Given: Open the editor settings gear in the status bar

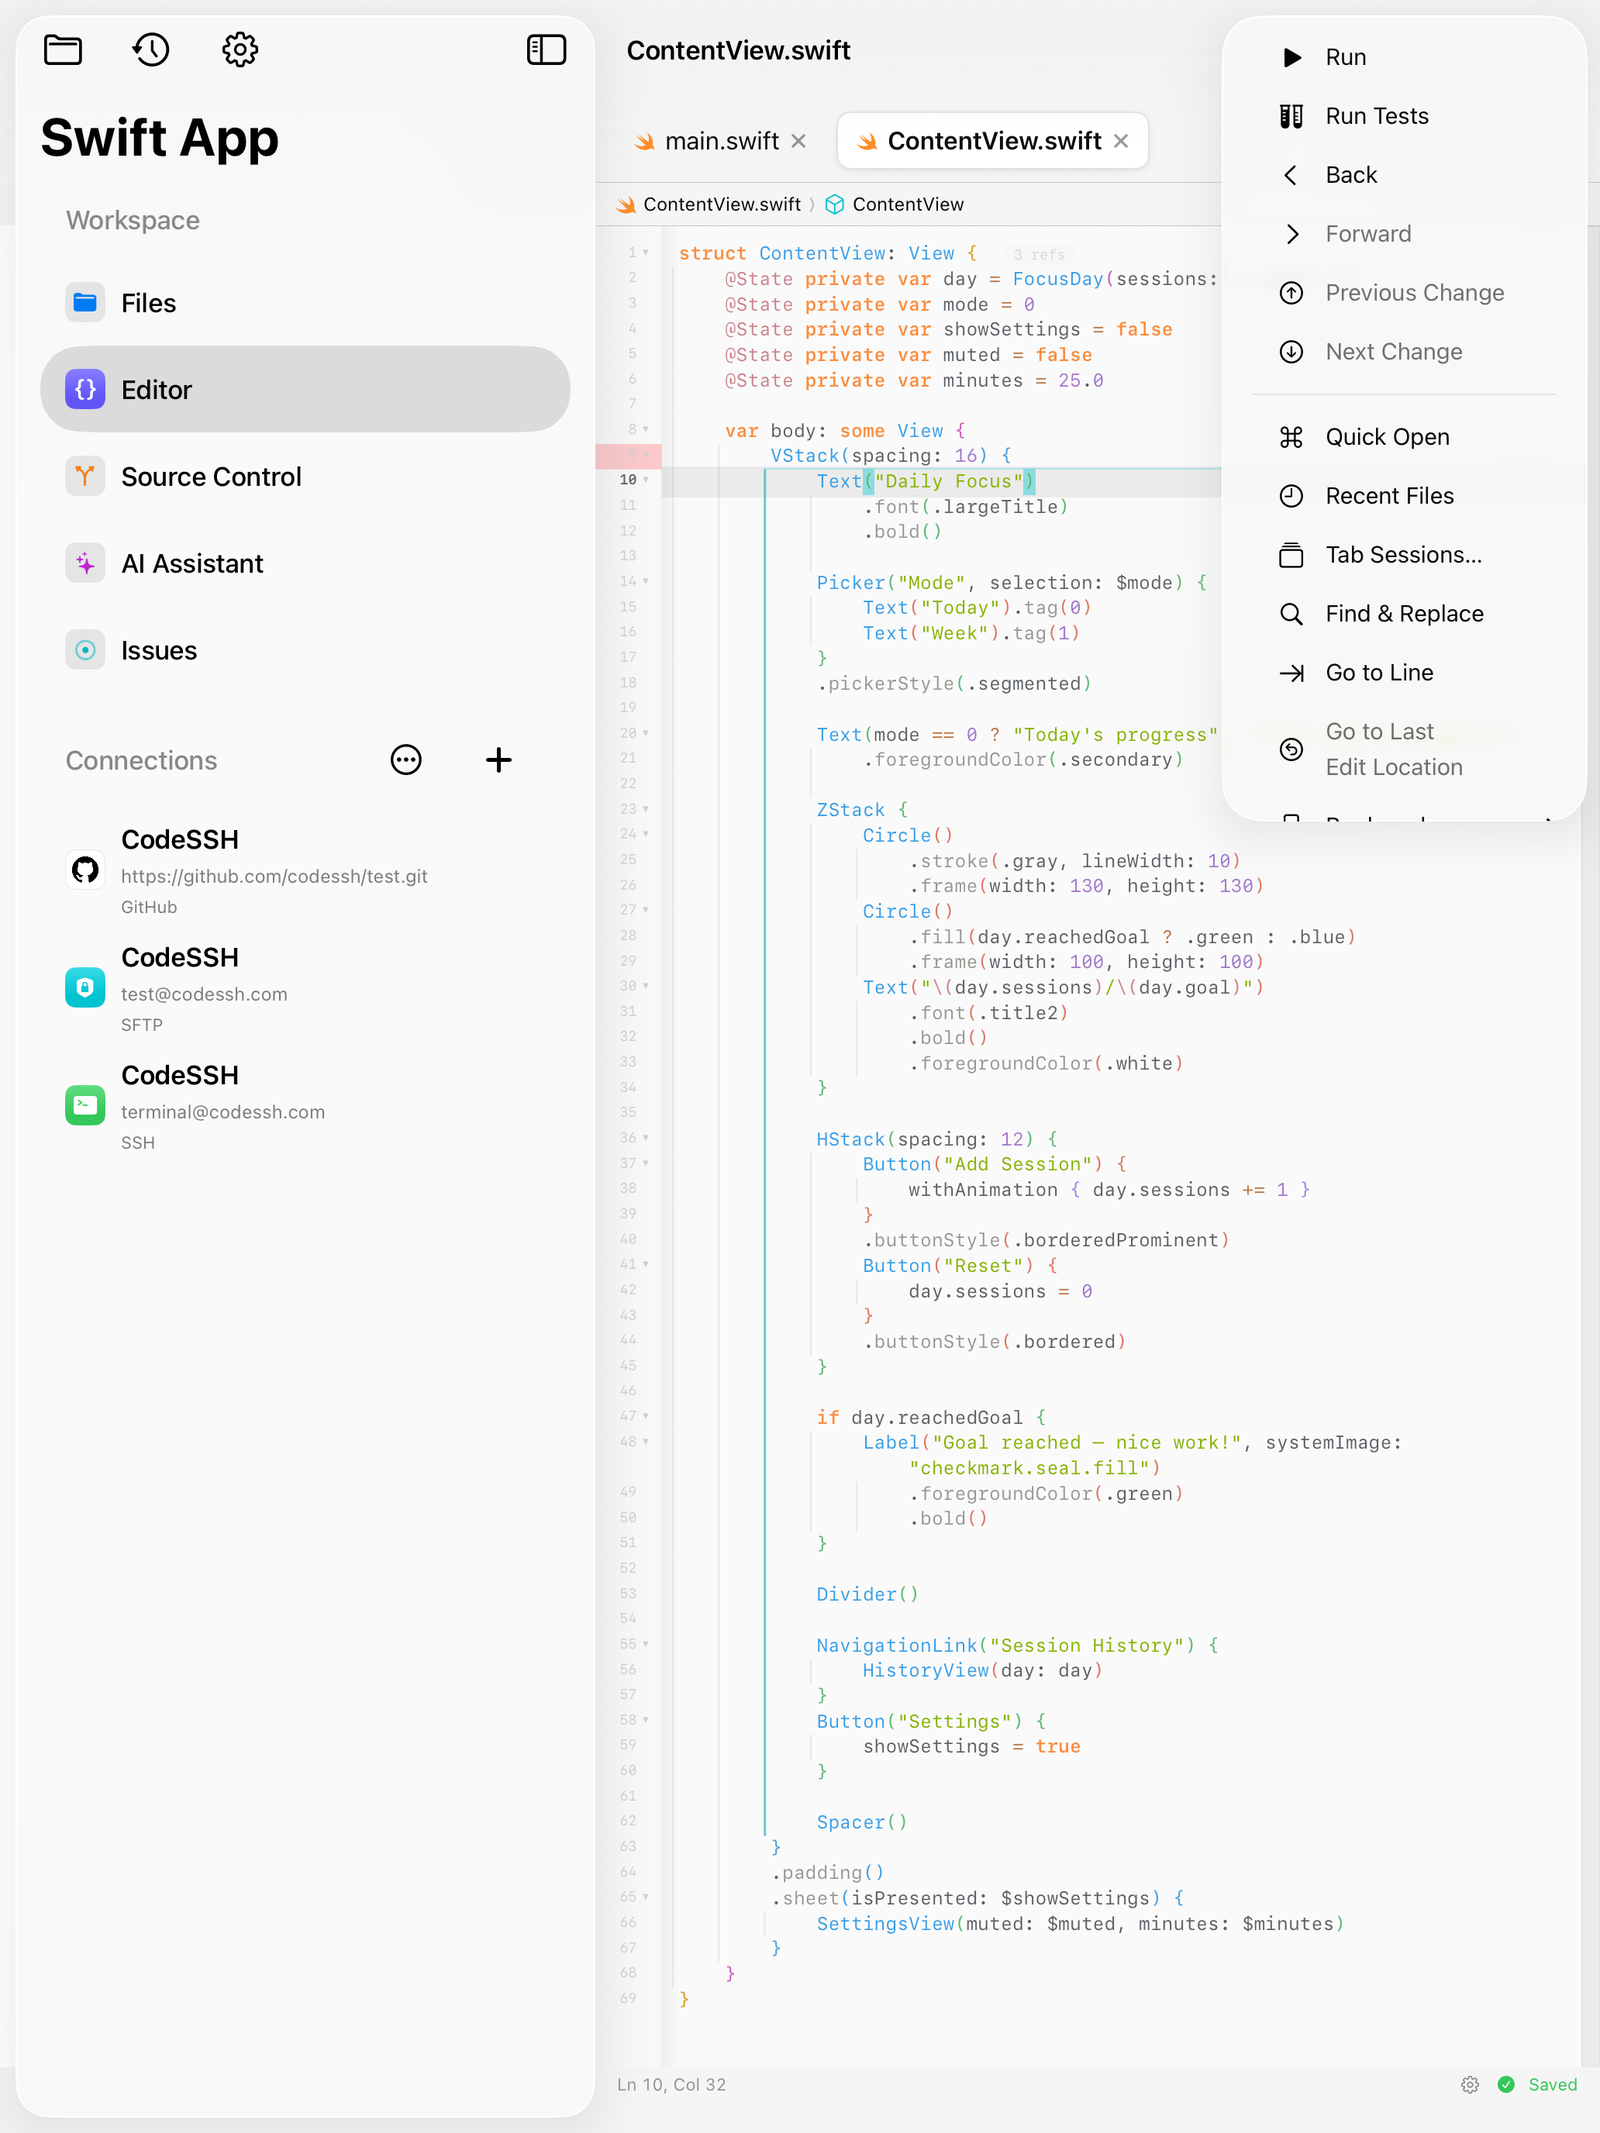Looking at the screenshot, I should tap(1469, 2084).
